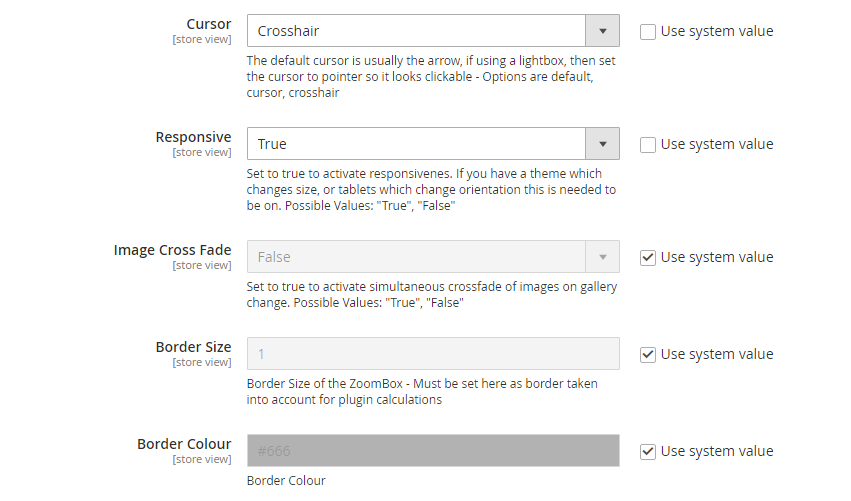Enable Use system value for Cursor
This screenshot has width=851, height=501.
click(x=648, y=31)
